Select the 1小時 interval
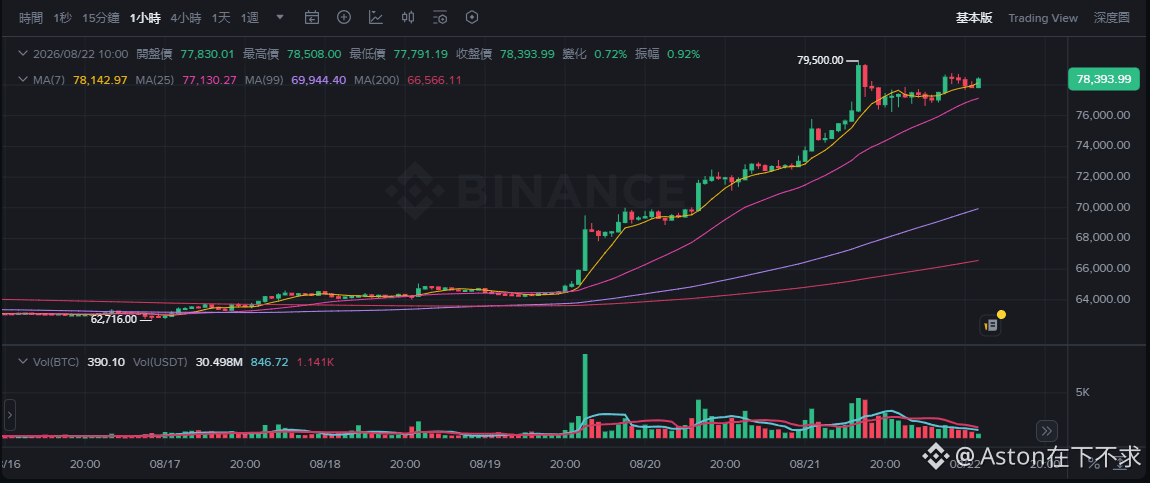This screenshot has width=1150, height=483. tap(145, 18)
